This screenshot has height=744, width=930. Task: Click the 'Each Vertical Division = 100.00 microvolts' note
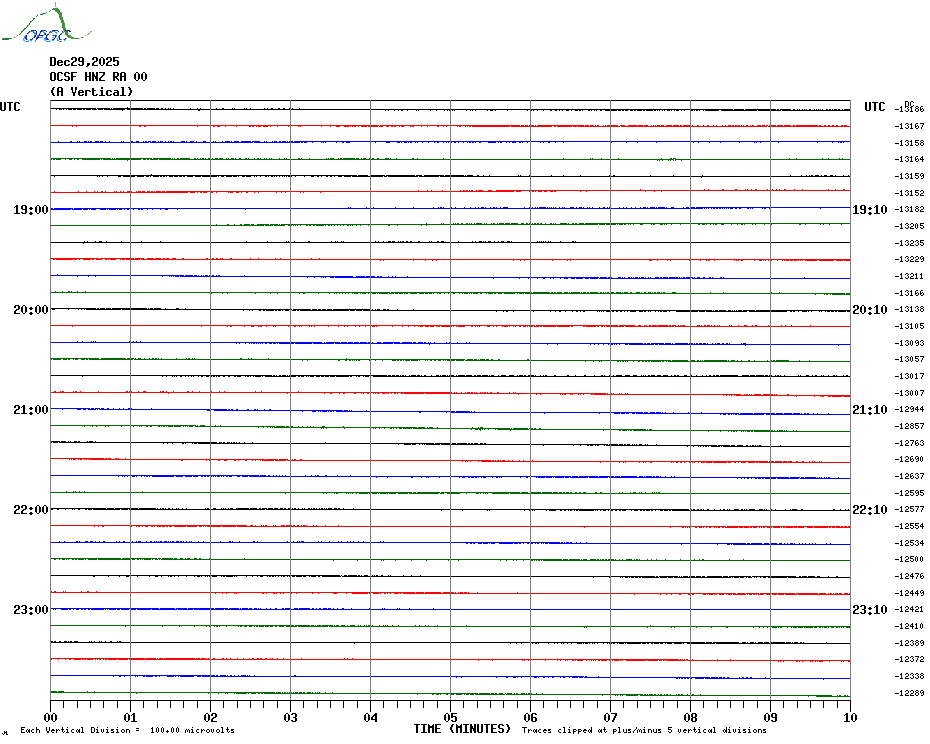128,730
